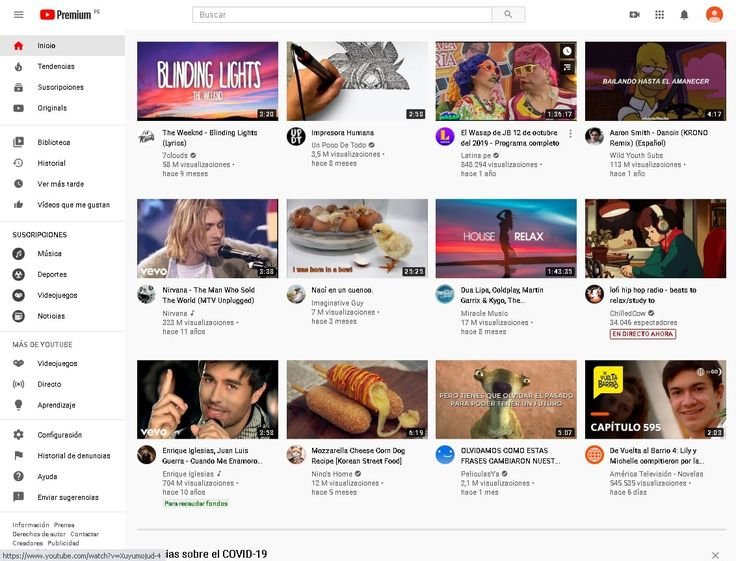The image size is (736, 561).
Task: Click the Aprendizaje lightbulb icon
Action: pyautogui.click(x=18, y=405)
